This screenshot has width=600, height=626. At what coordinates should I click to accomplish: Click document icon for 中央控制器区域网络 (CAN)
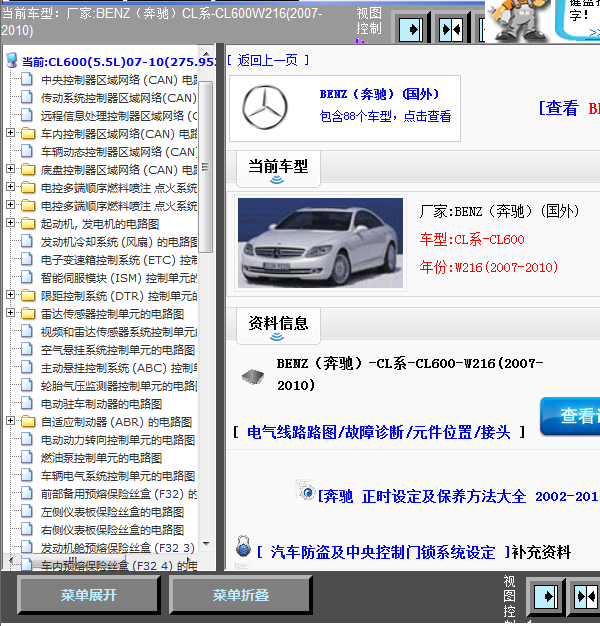pyautogui.click(x=27, y=79)
